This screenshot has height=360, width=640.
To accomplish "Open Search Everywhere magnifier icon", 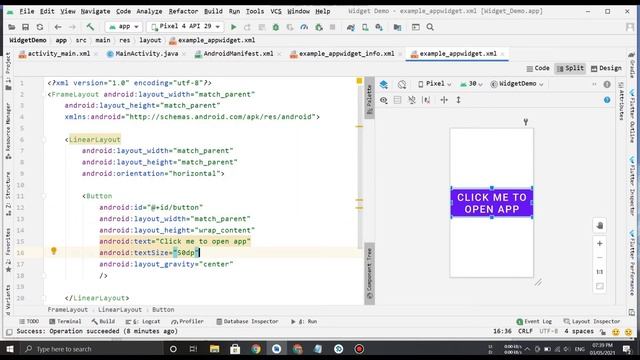I will (x=430, y=27).
